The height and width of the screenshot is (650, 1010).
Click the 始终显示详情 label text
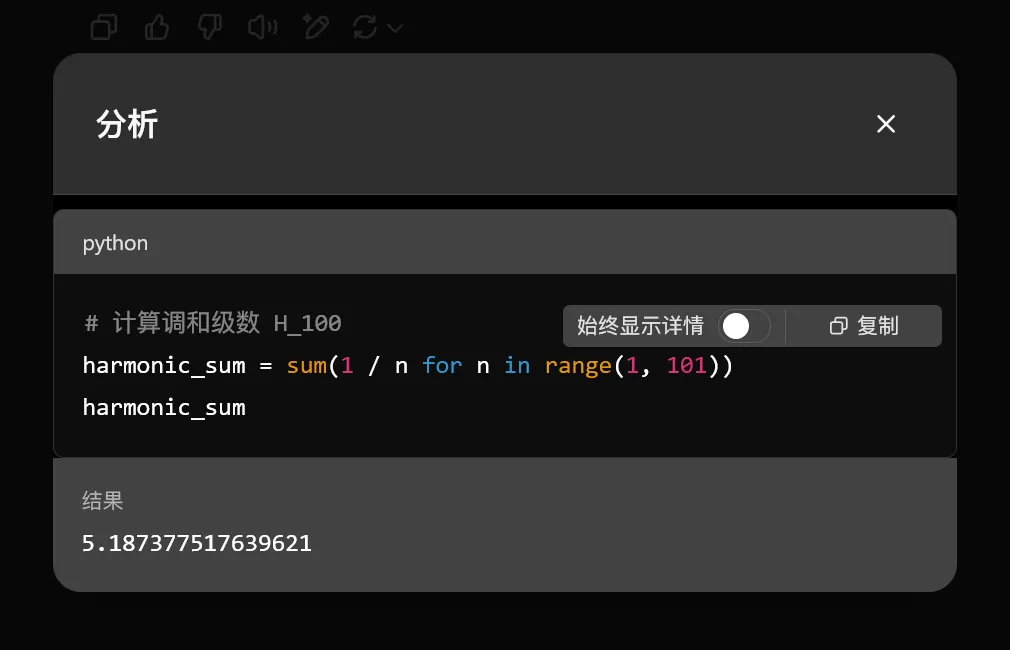(640, 326)
